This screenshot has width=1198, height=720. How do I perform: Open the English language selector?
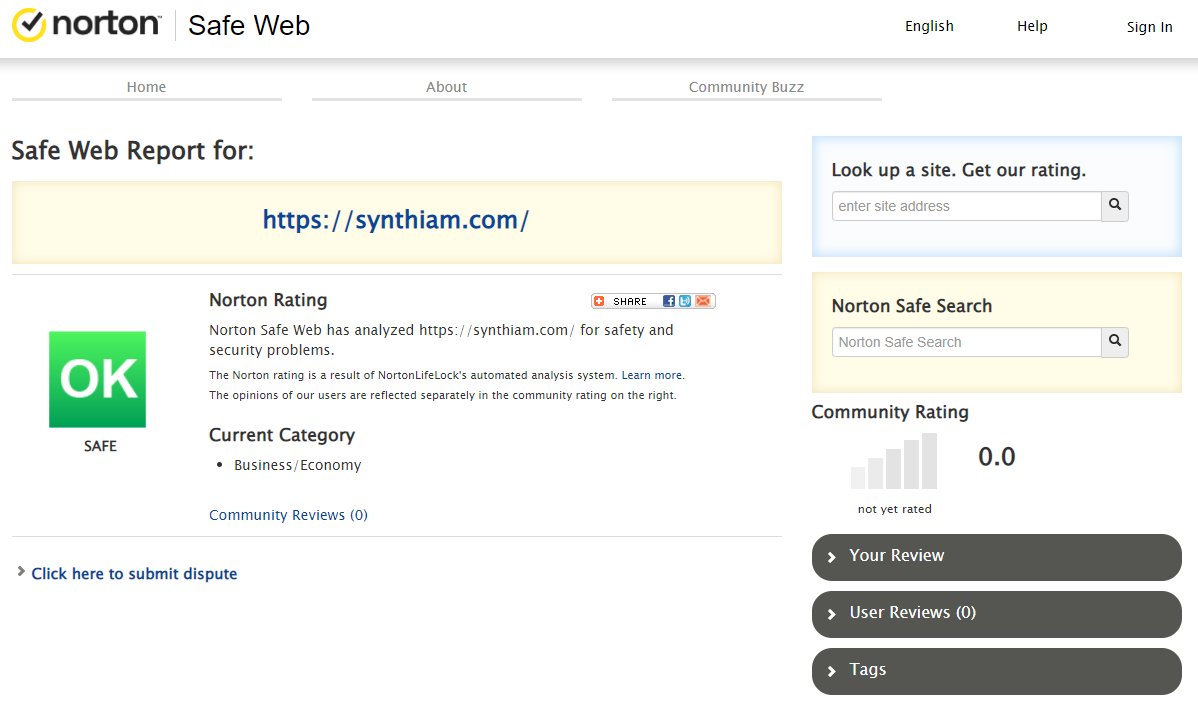pos(929,26)
